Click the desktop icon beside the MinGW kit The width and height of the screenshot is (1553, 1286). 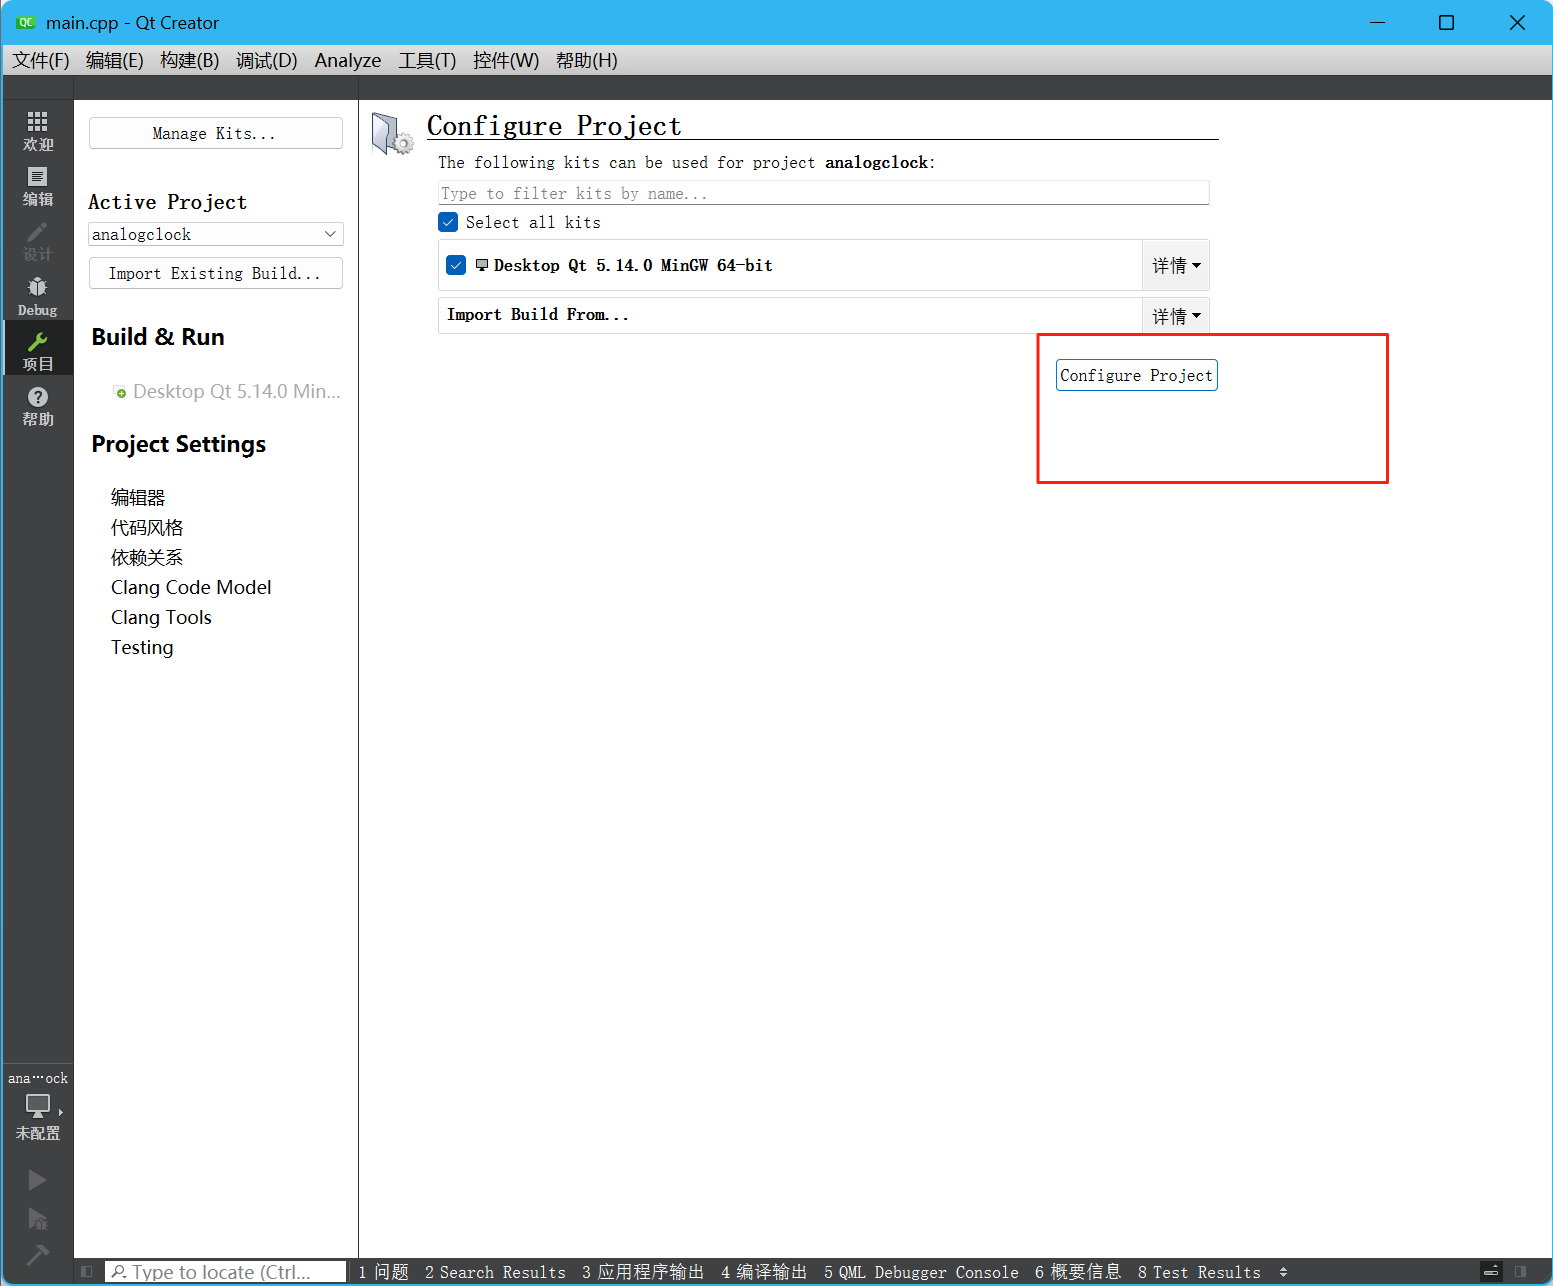pos(482,265)
